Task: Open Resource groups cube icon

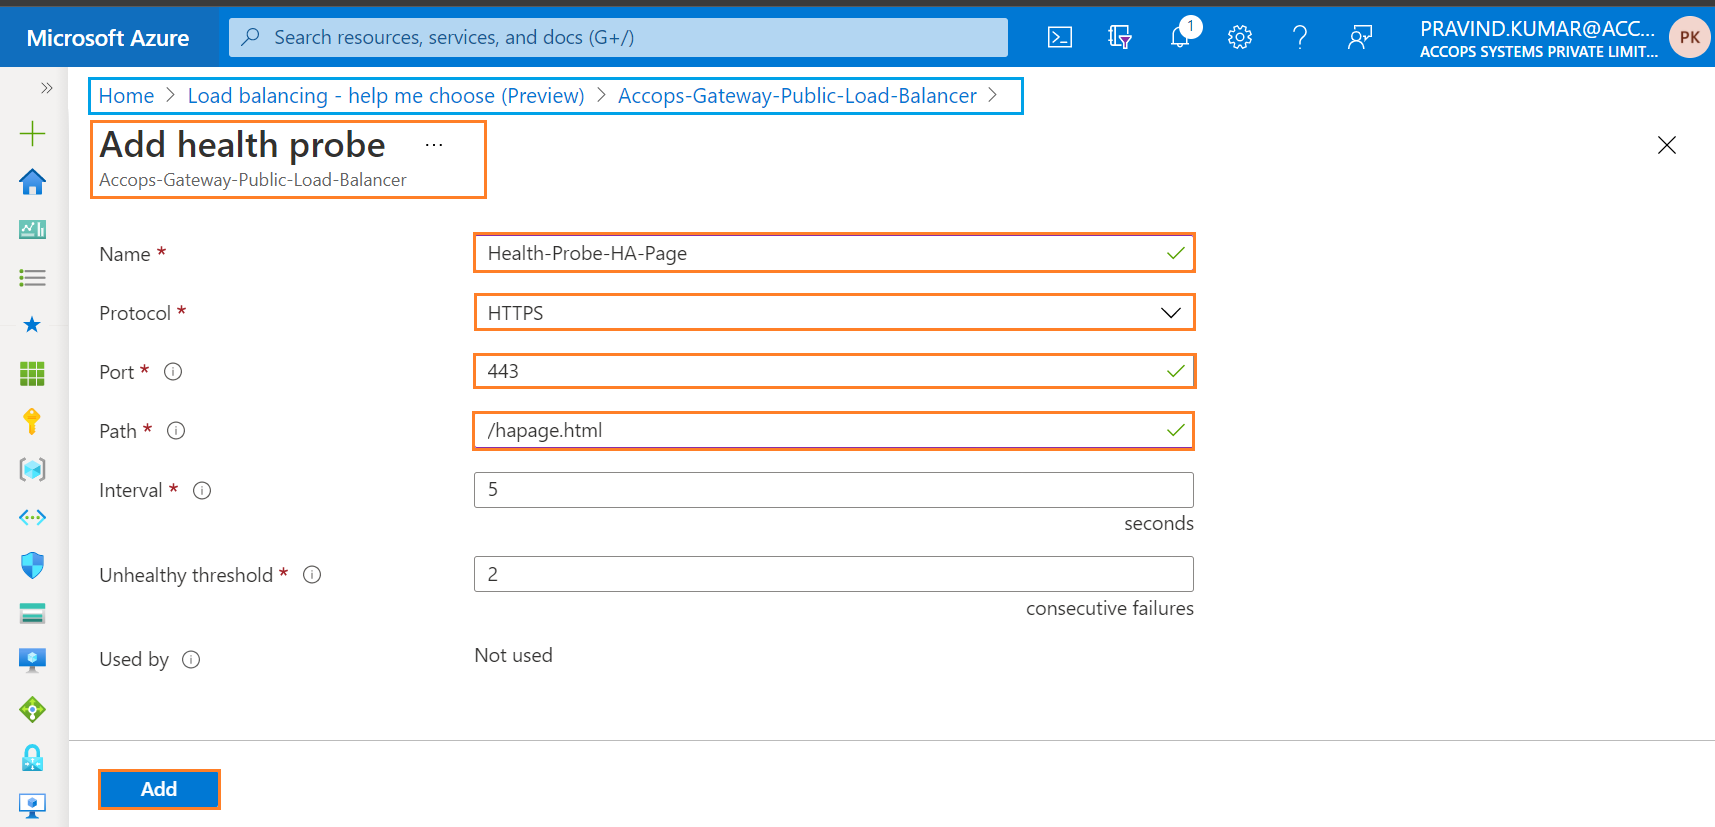Action: [x=32, y=469]
